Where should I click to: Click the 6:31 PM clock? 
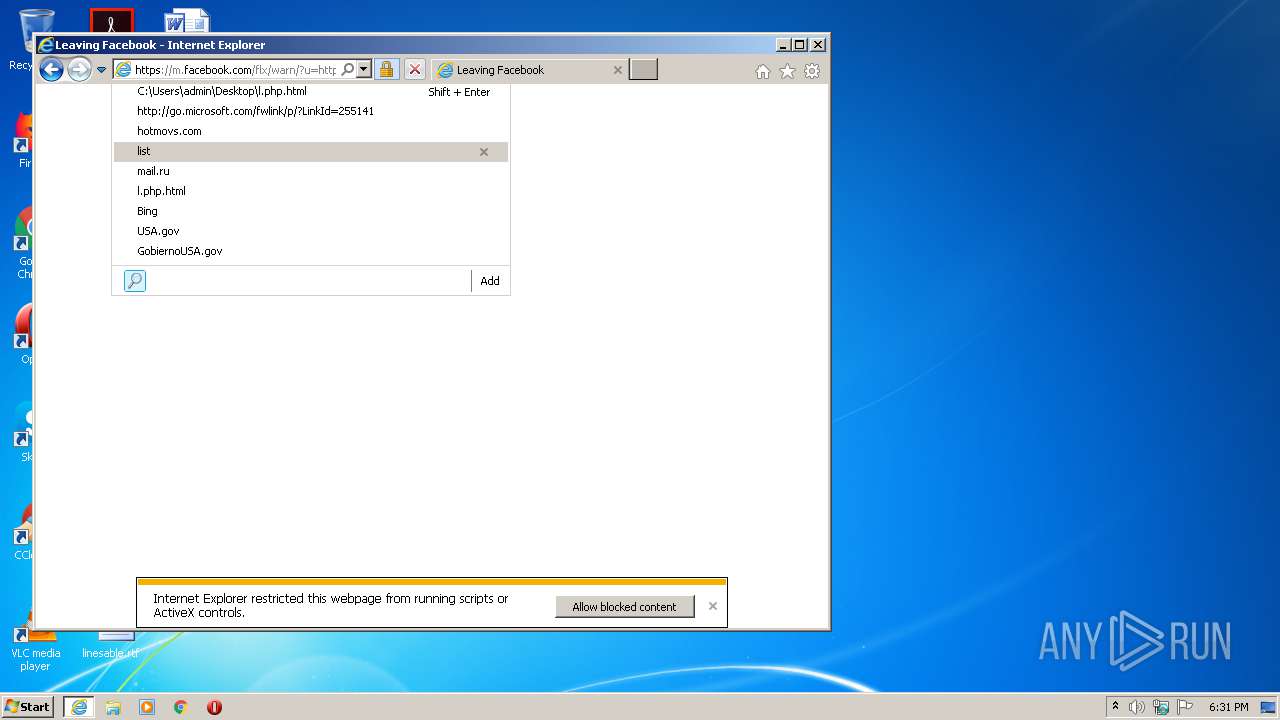pos(1228,707)
